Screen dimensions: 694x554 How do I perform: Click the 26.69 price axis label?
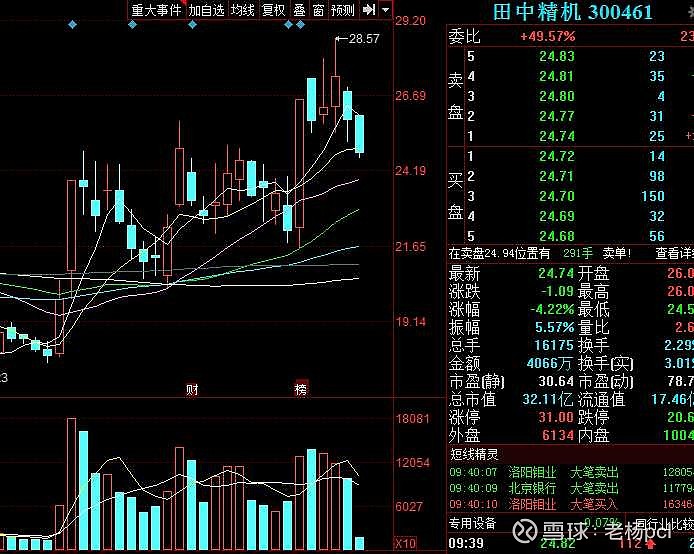click(x=410, y=96)
